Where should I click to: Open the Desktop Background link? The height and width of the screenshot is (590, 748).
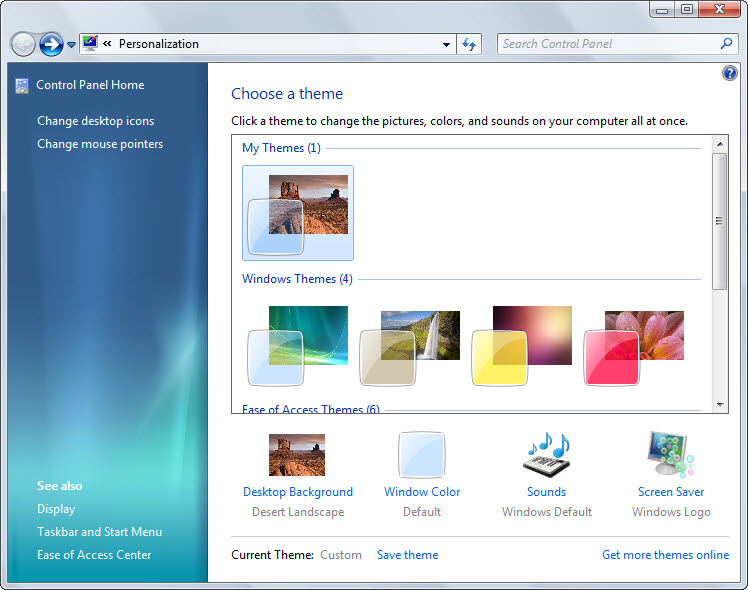click(298, 492)
